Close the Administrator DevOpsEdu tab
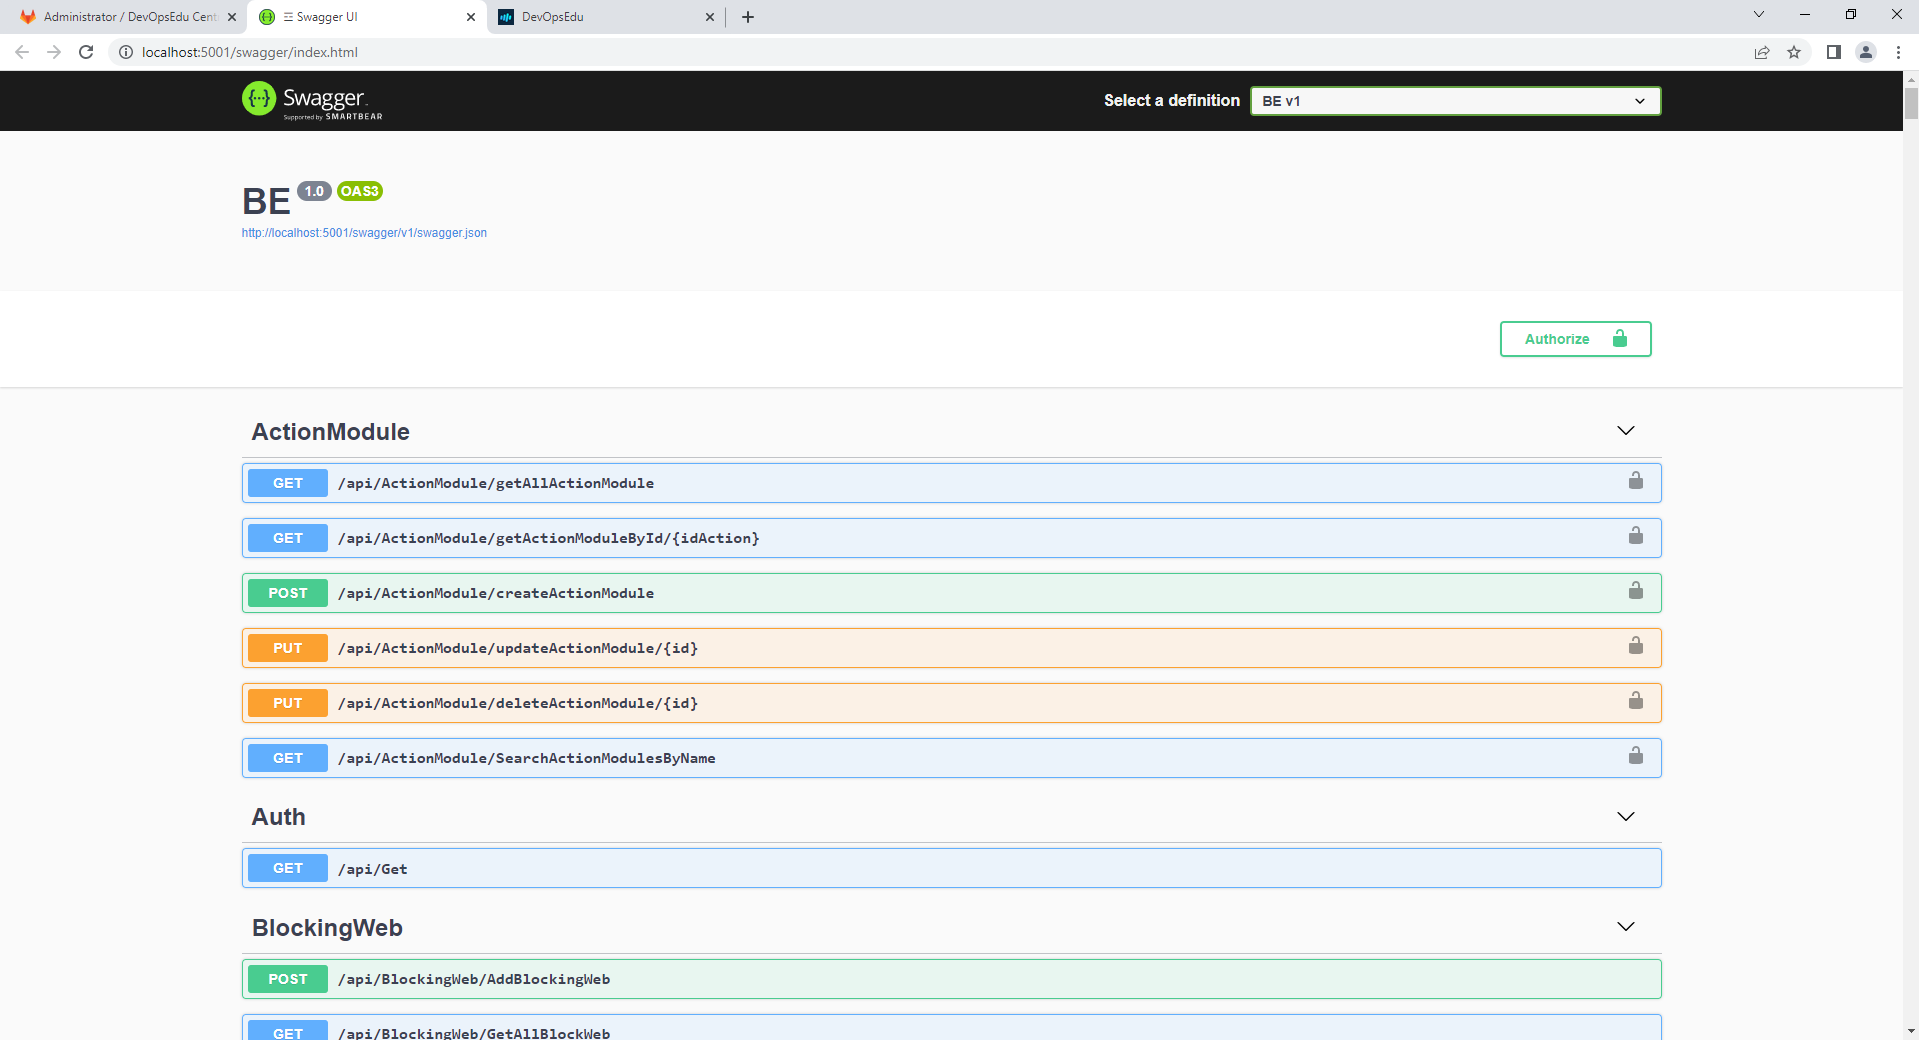Screen dimensions: 1919x1040 (232, 17)
